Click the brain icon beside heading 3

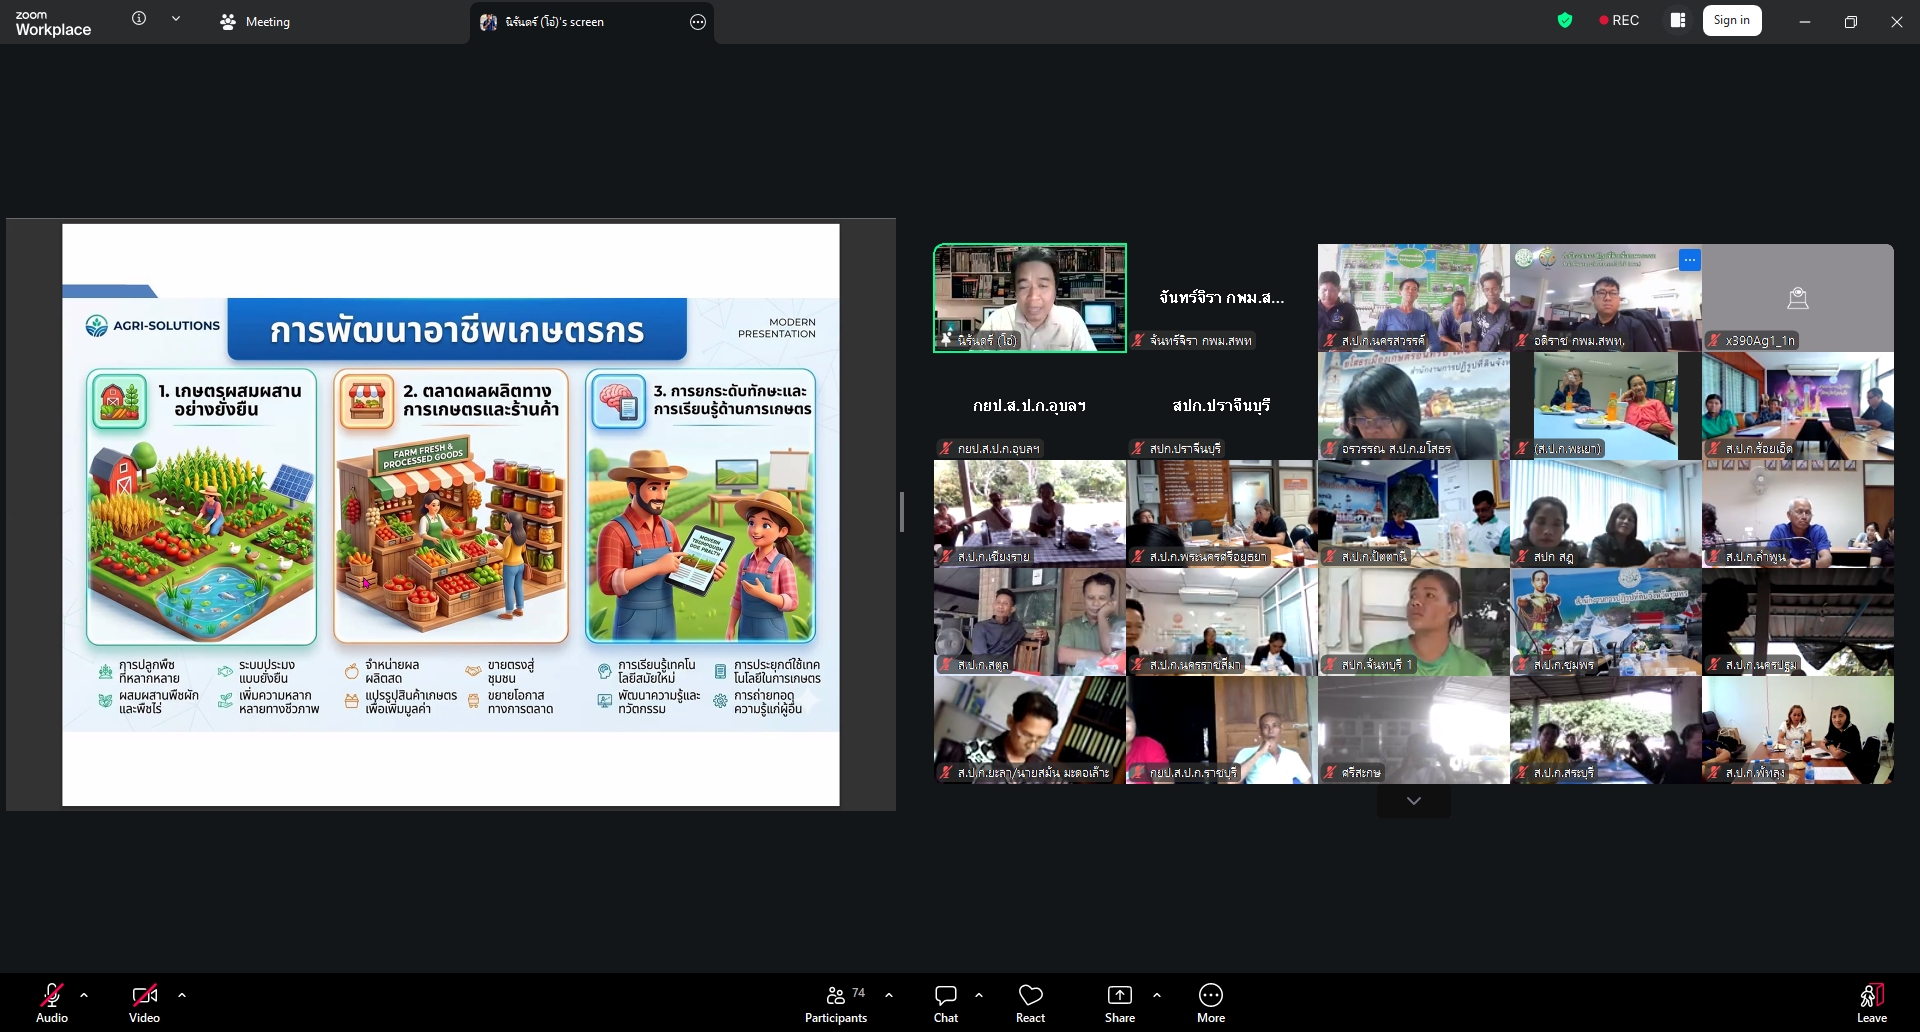click(x=618, y=400)
